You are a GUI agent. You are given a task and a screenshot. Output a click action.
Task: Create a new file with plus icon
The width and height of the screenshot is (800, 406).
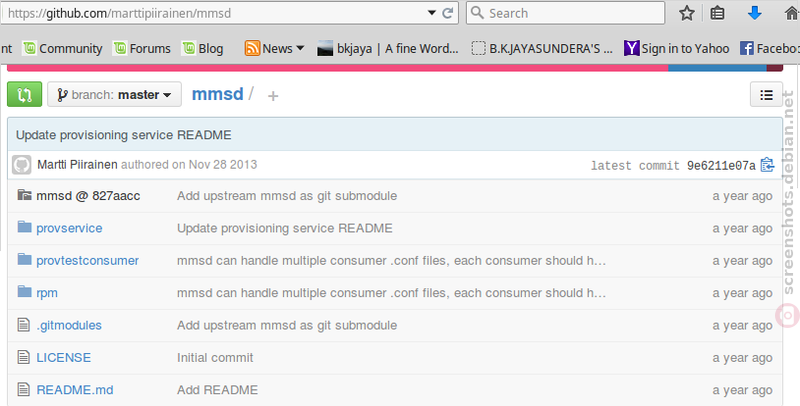coord(273,96)
